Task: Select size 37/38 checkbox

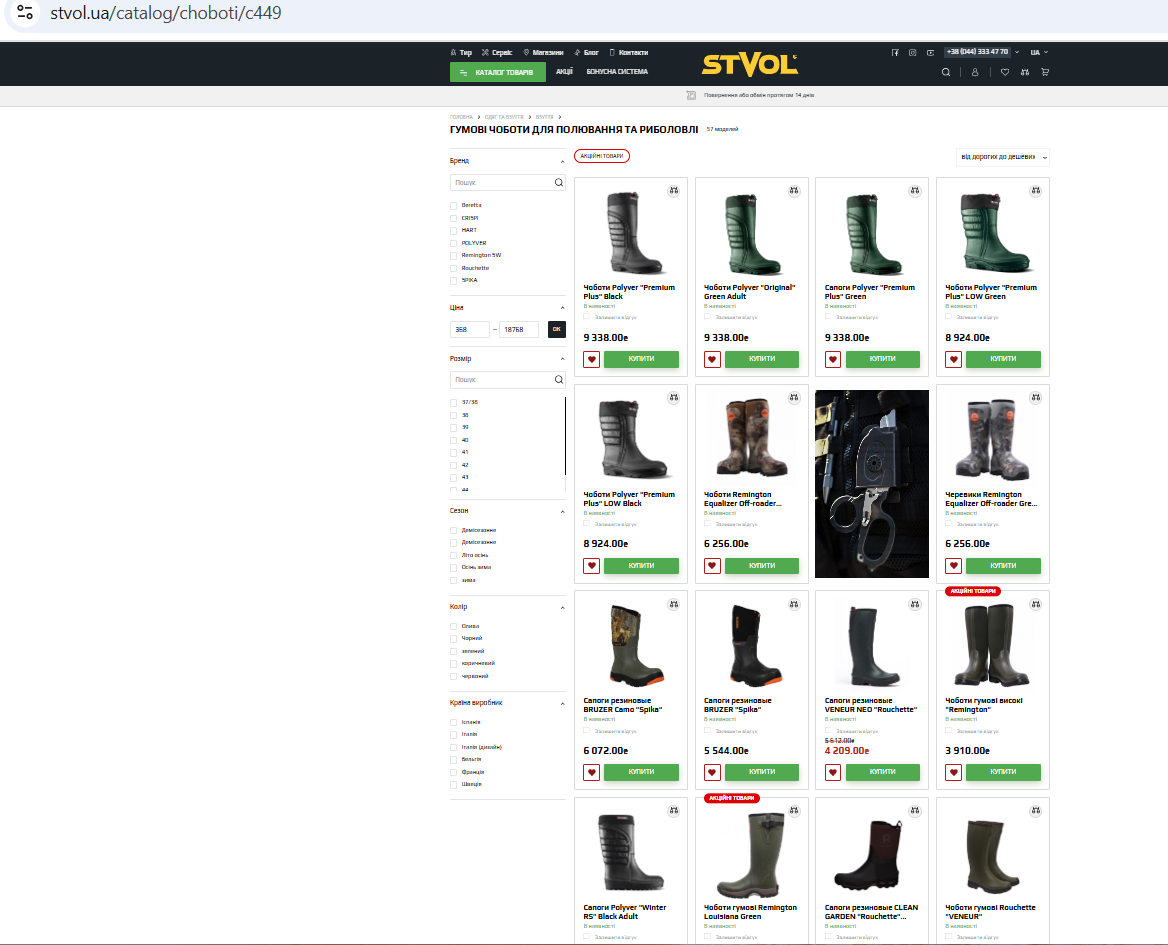Action: pyautogui.click(x=454, y=403)
